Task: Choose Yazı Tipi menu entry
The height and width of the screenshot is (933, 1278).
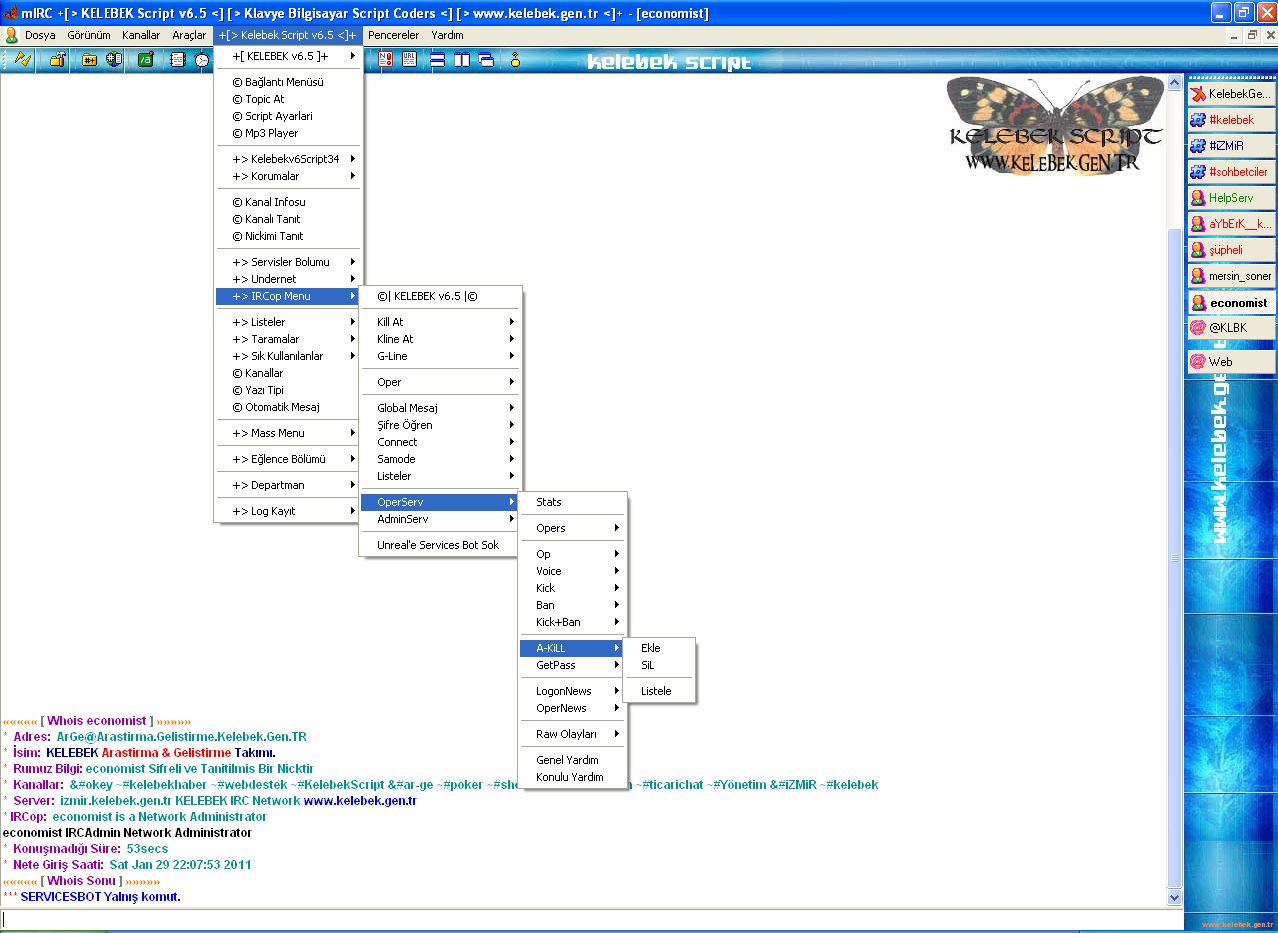Action: click(x=289, y=390)
